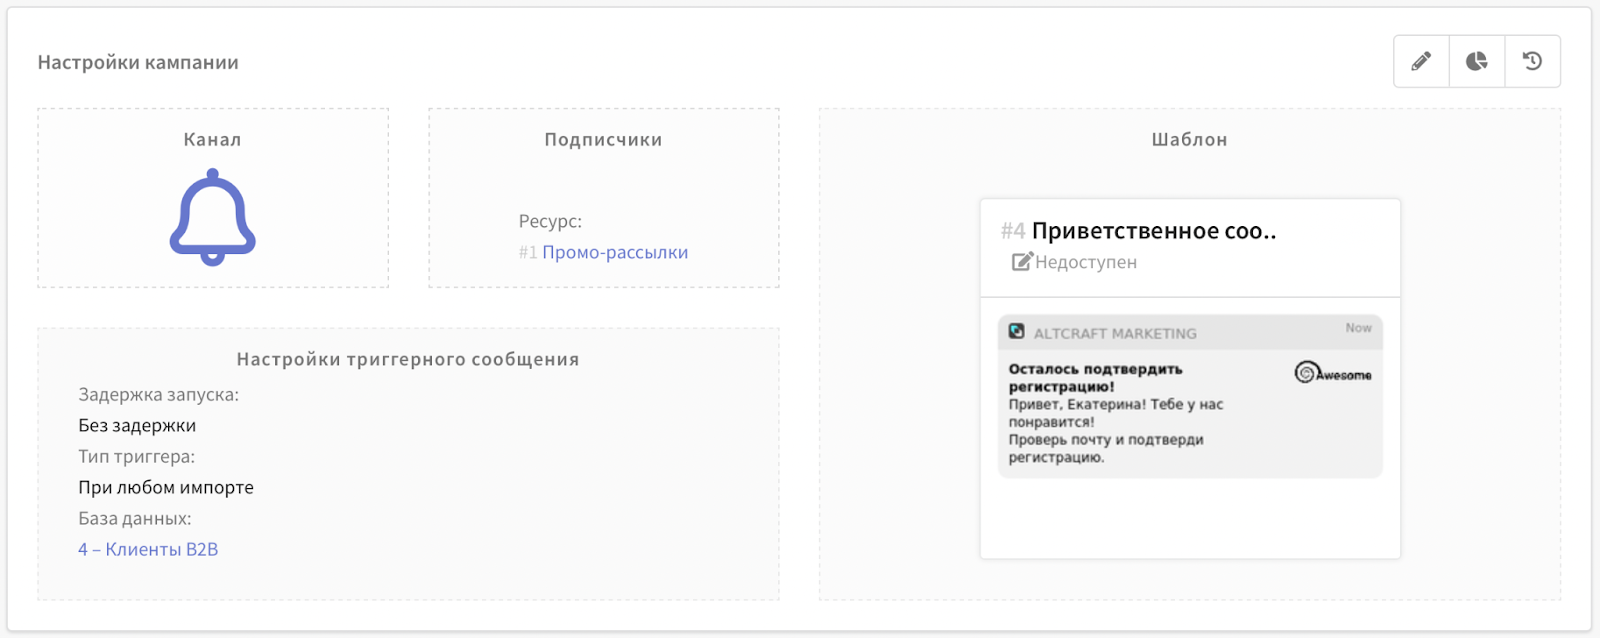Viewport: 1600px width, 638px height.
Task: Open the pie chart report icon
Action: pos(1476,61)
